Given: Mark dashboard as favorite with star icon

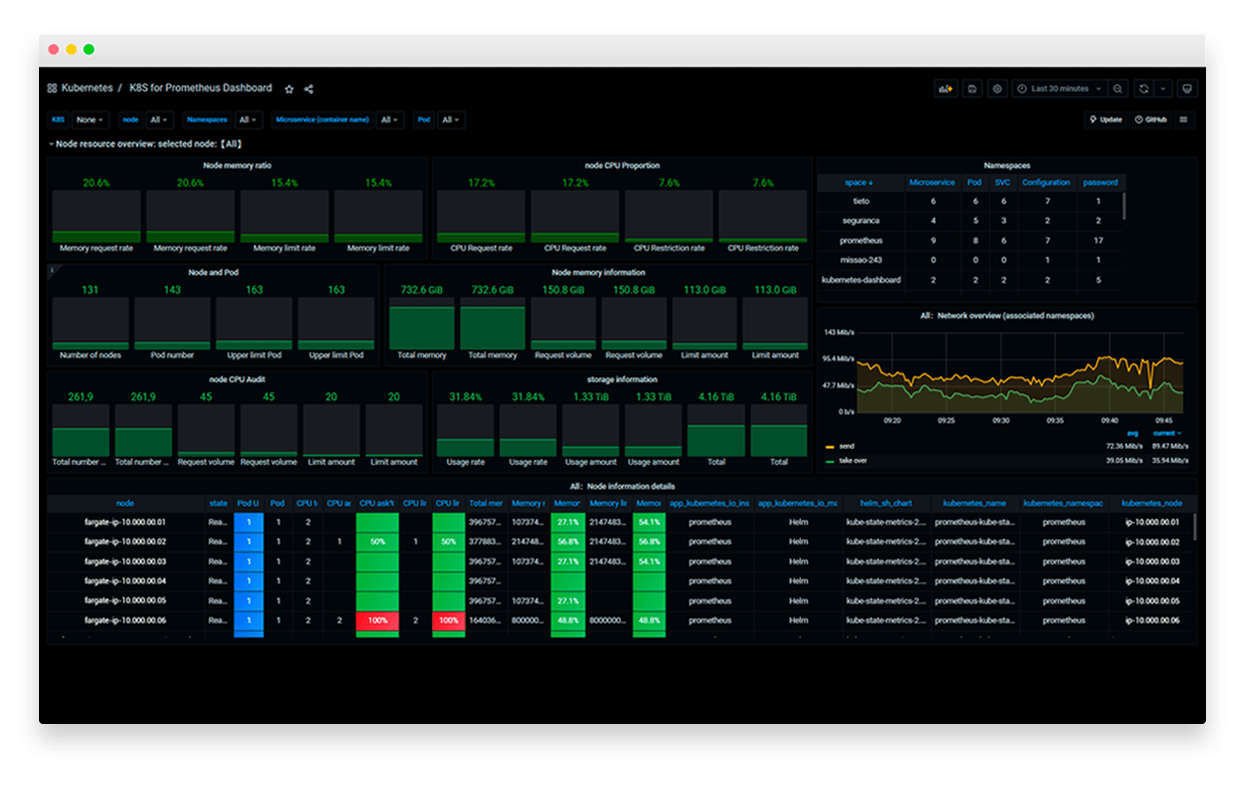Looking at the screenshot, I should click(x=289, y=88).
